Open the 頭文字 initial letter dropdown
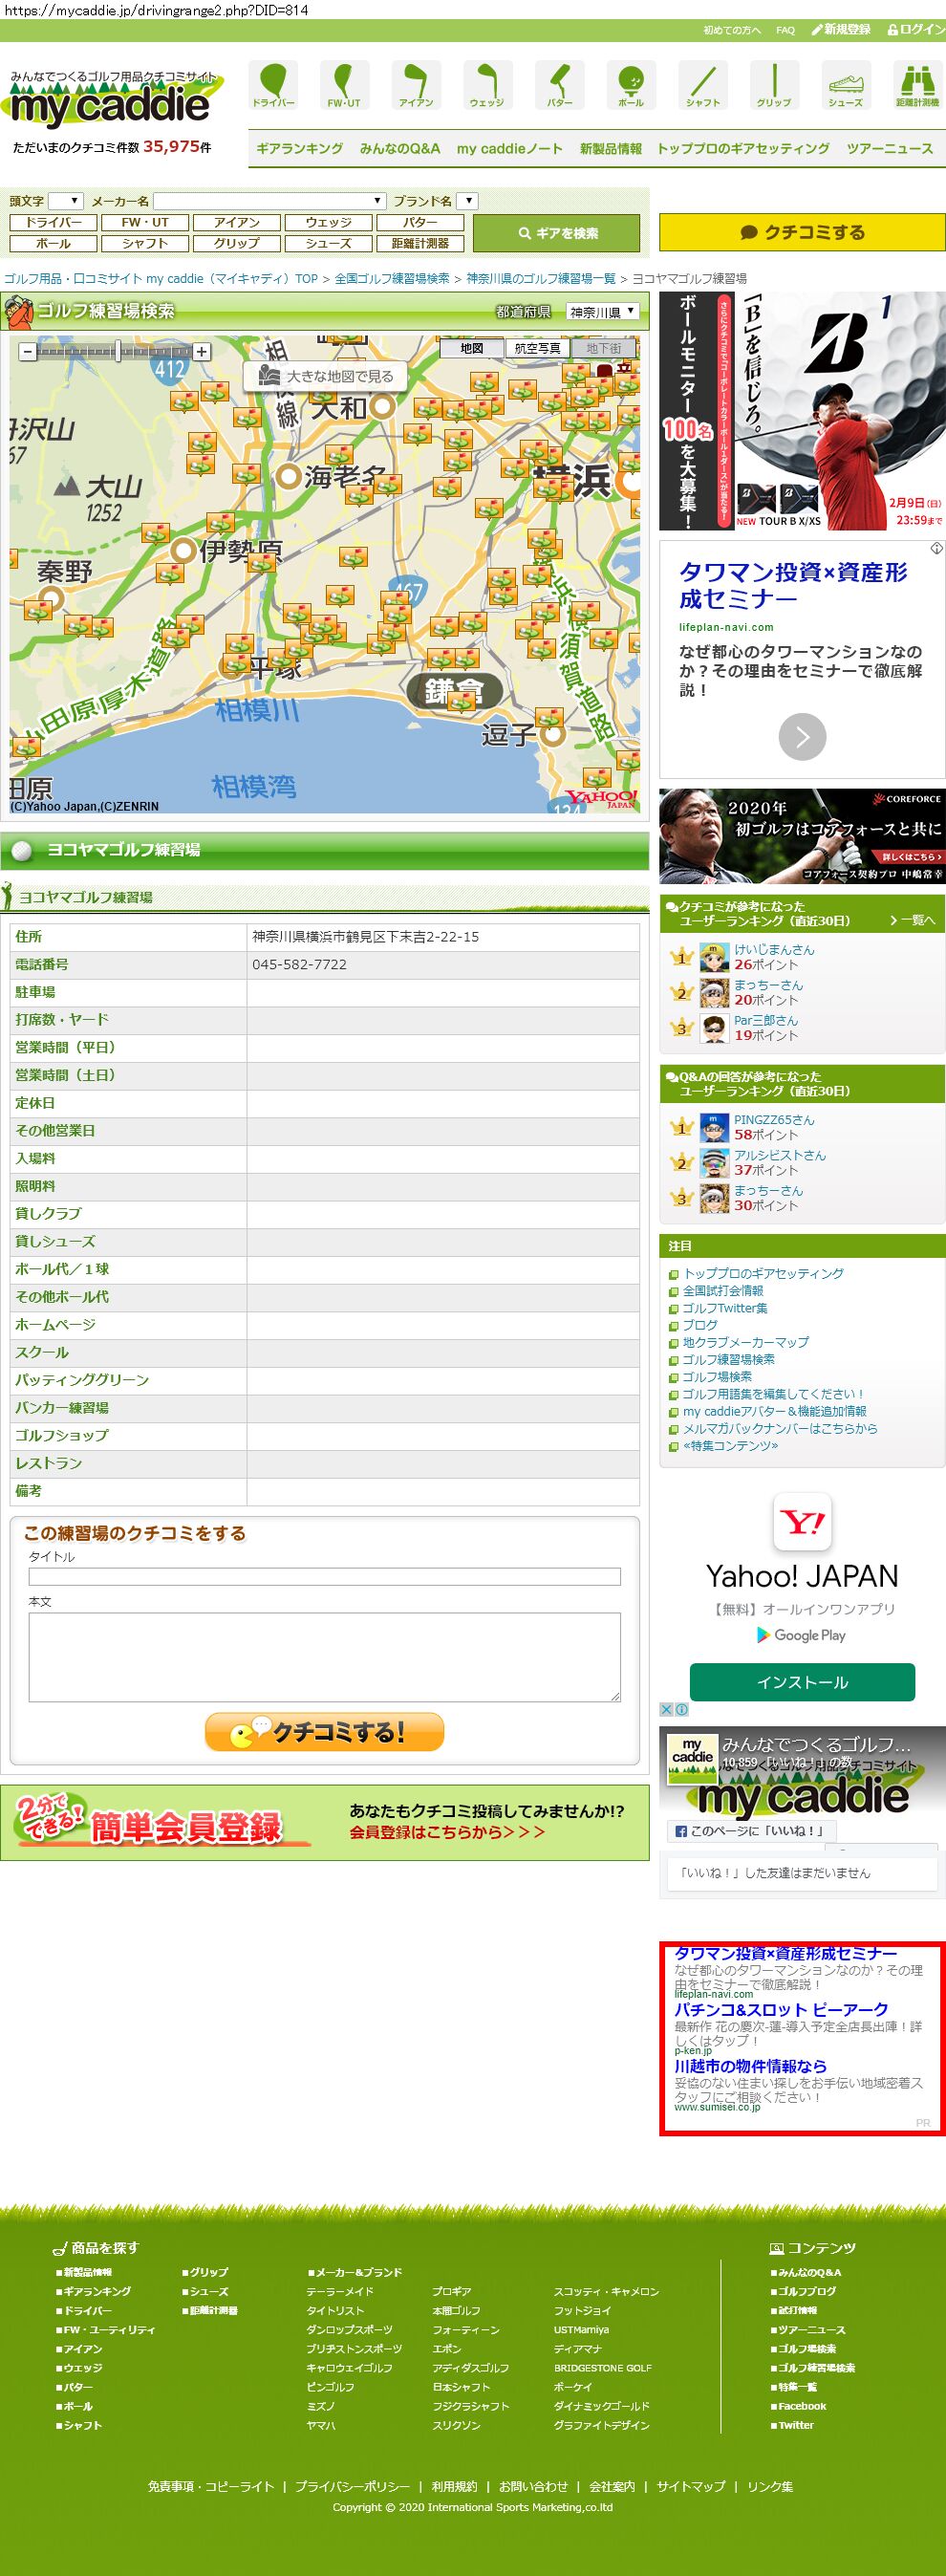Viewport: 946px width, 2576px height. [x=66, y=201]
